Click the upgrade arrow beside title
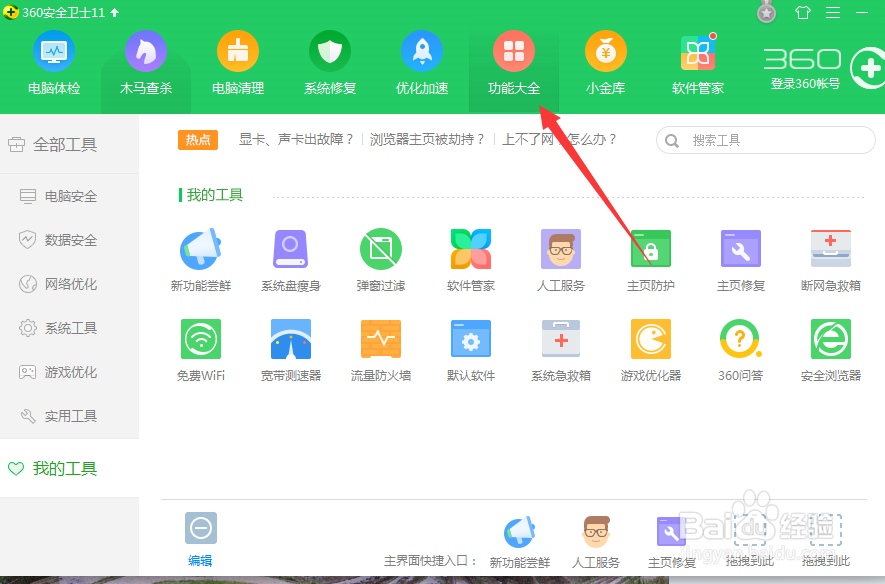The height and width of the screenshot is (584, 885). point(115,12)
